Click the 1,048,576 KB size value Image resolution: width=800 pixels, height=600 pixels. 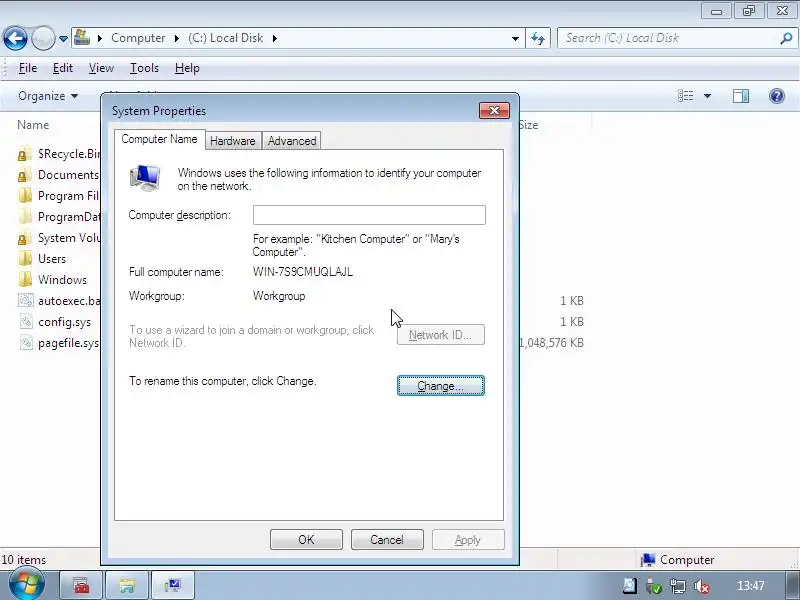pos(552,343)
